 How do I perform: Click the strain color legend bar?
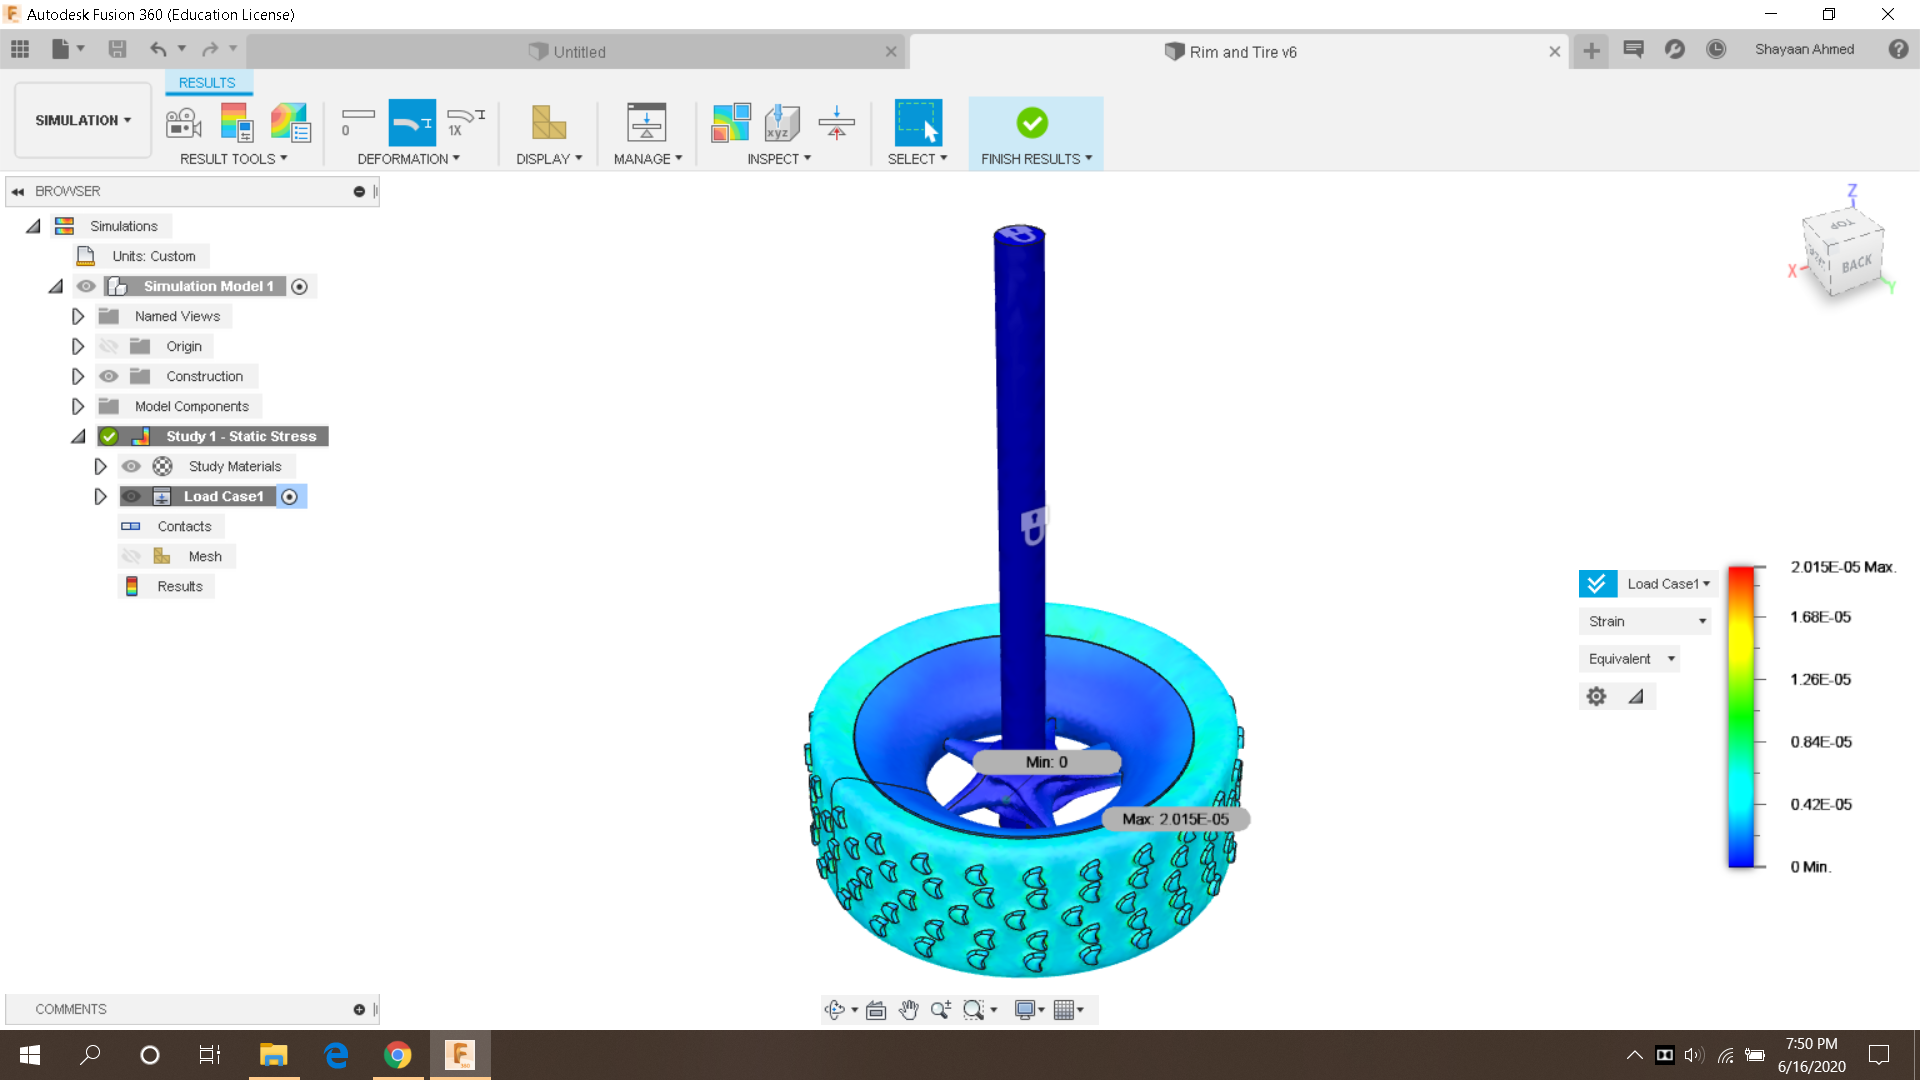pos(1741,716)
